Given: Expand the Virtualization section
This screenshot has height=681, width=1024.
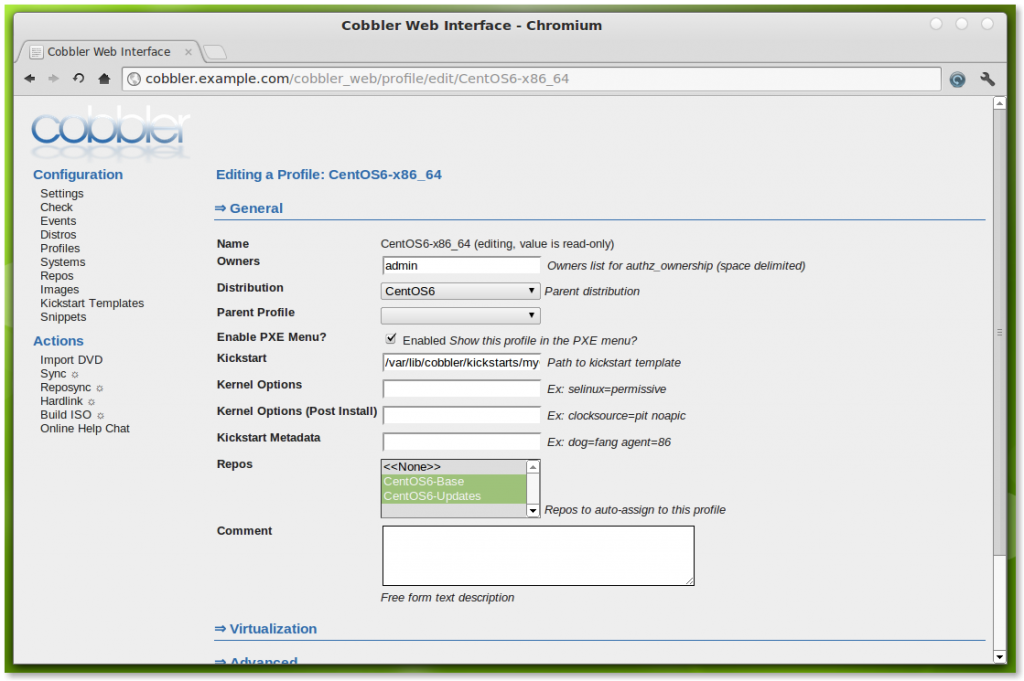Looking at the screenshot, I should point(266,629).
